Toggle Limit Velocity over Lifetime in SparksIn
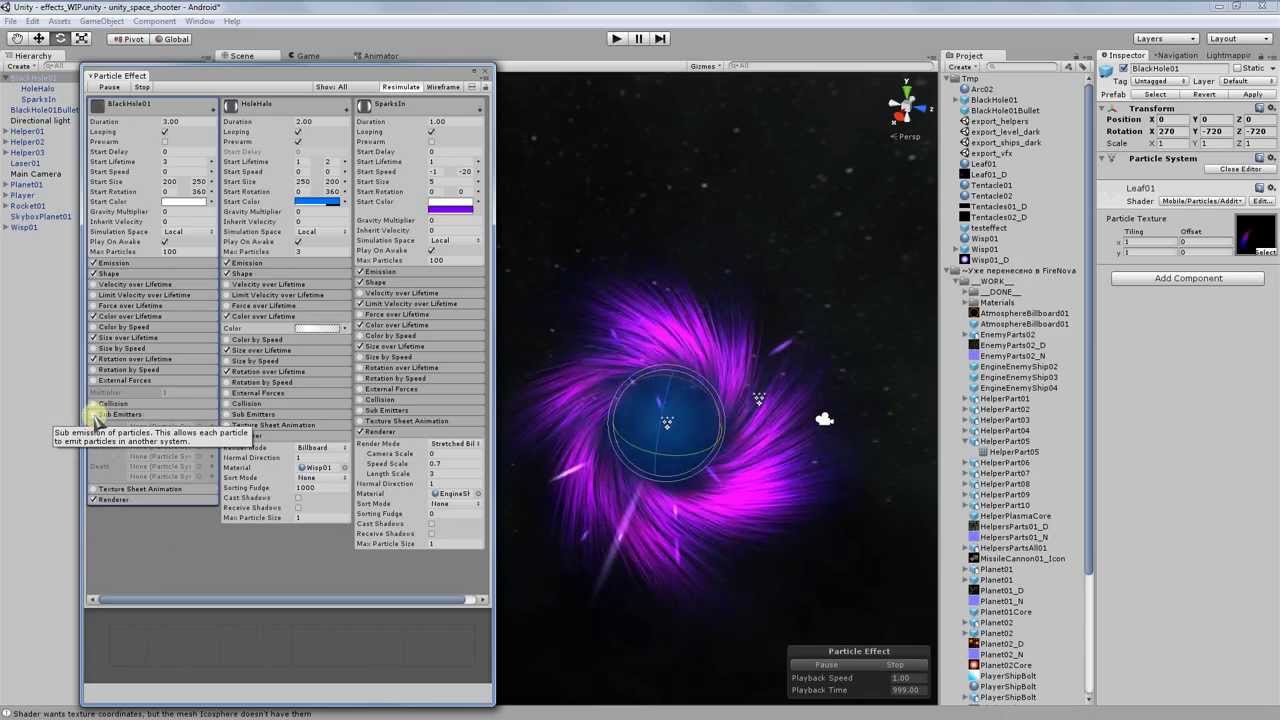Viewport: 1280px width, 720px height. (x=361, y=303)
